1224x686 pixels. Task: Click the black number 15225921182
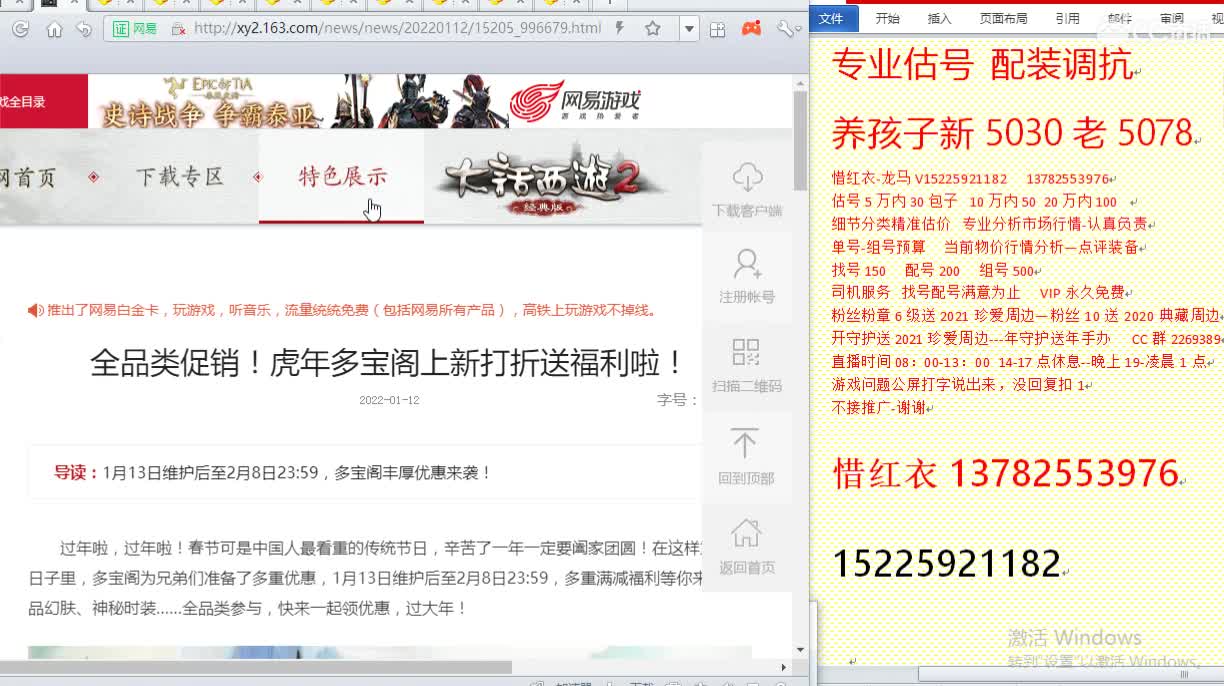[946, 564]
